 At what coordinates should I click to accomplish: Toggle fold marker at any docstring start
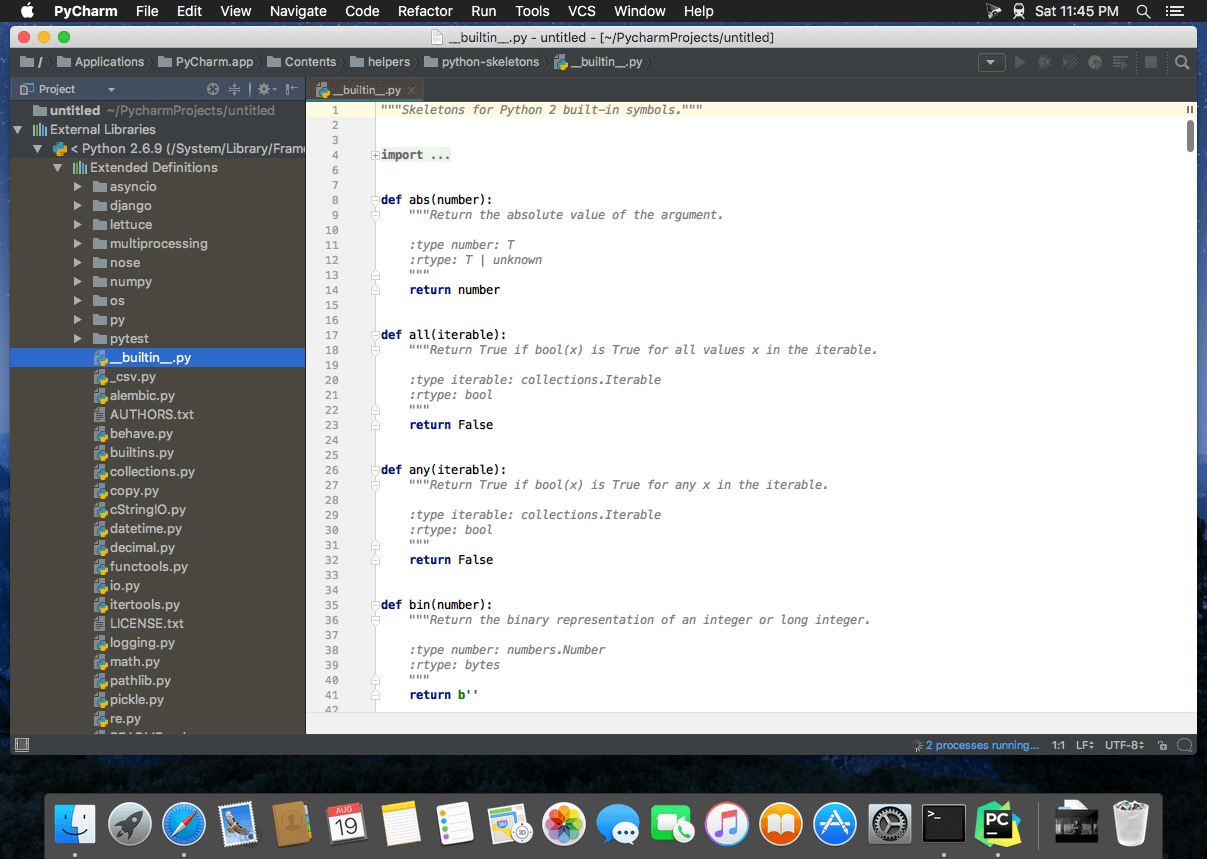point(375,485)
